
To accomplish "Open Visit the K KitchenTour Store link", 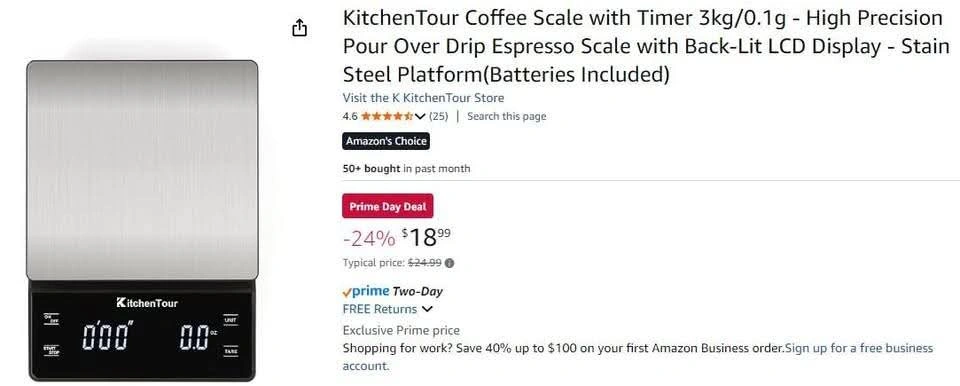I will (x=423, y=98).
